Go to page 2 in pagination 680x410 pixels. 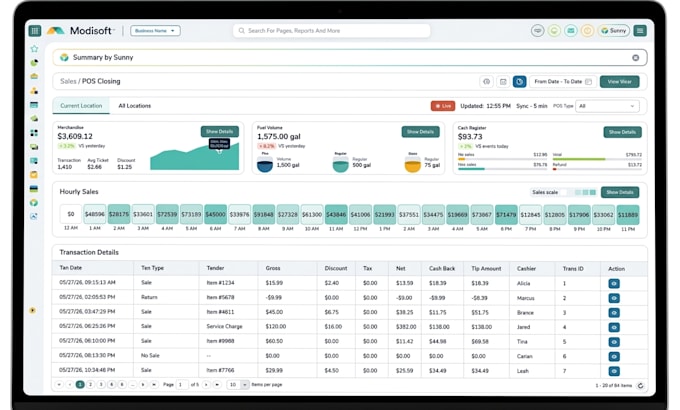90,385
